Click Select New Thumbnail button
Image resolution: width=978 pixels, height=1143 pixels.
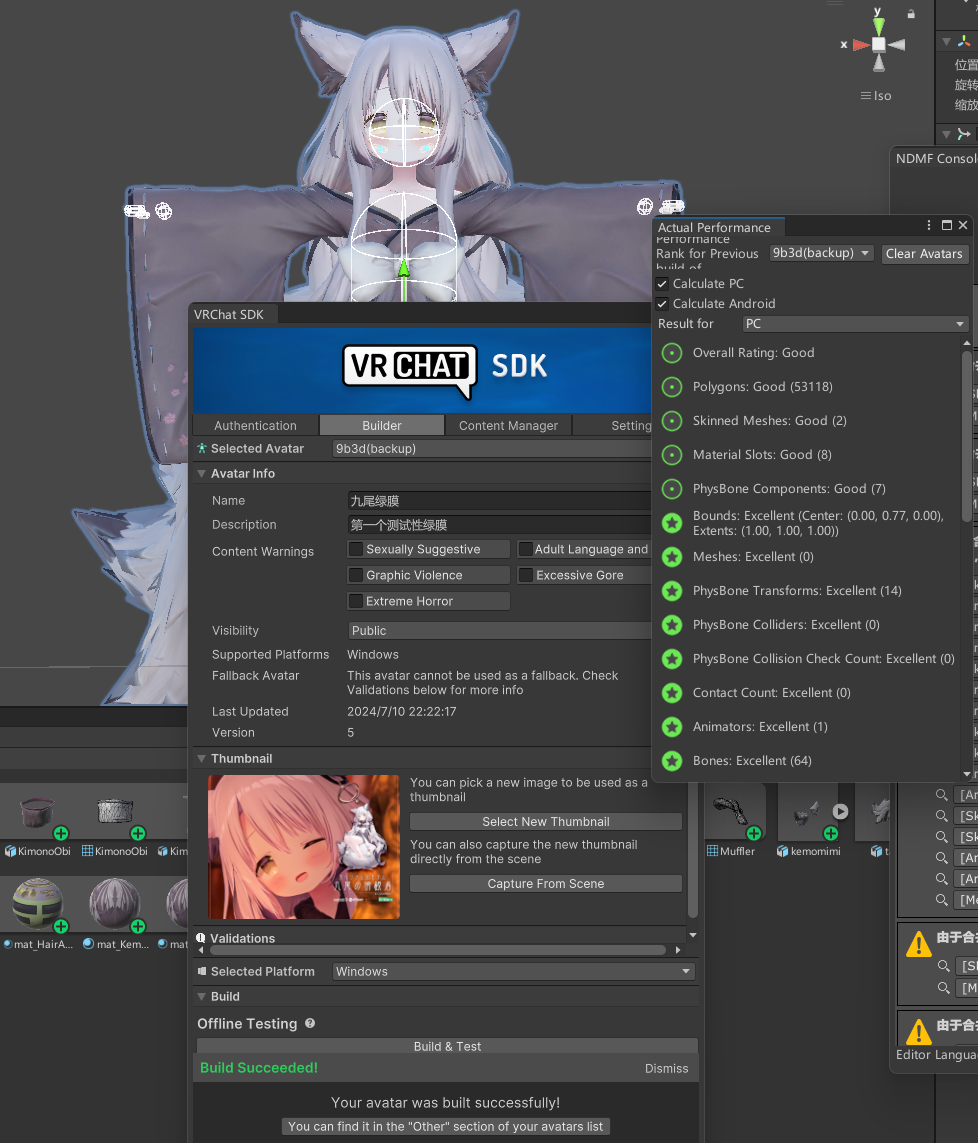pyautogui.click(x=546, y=822)
